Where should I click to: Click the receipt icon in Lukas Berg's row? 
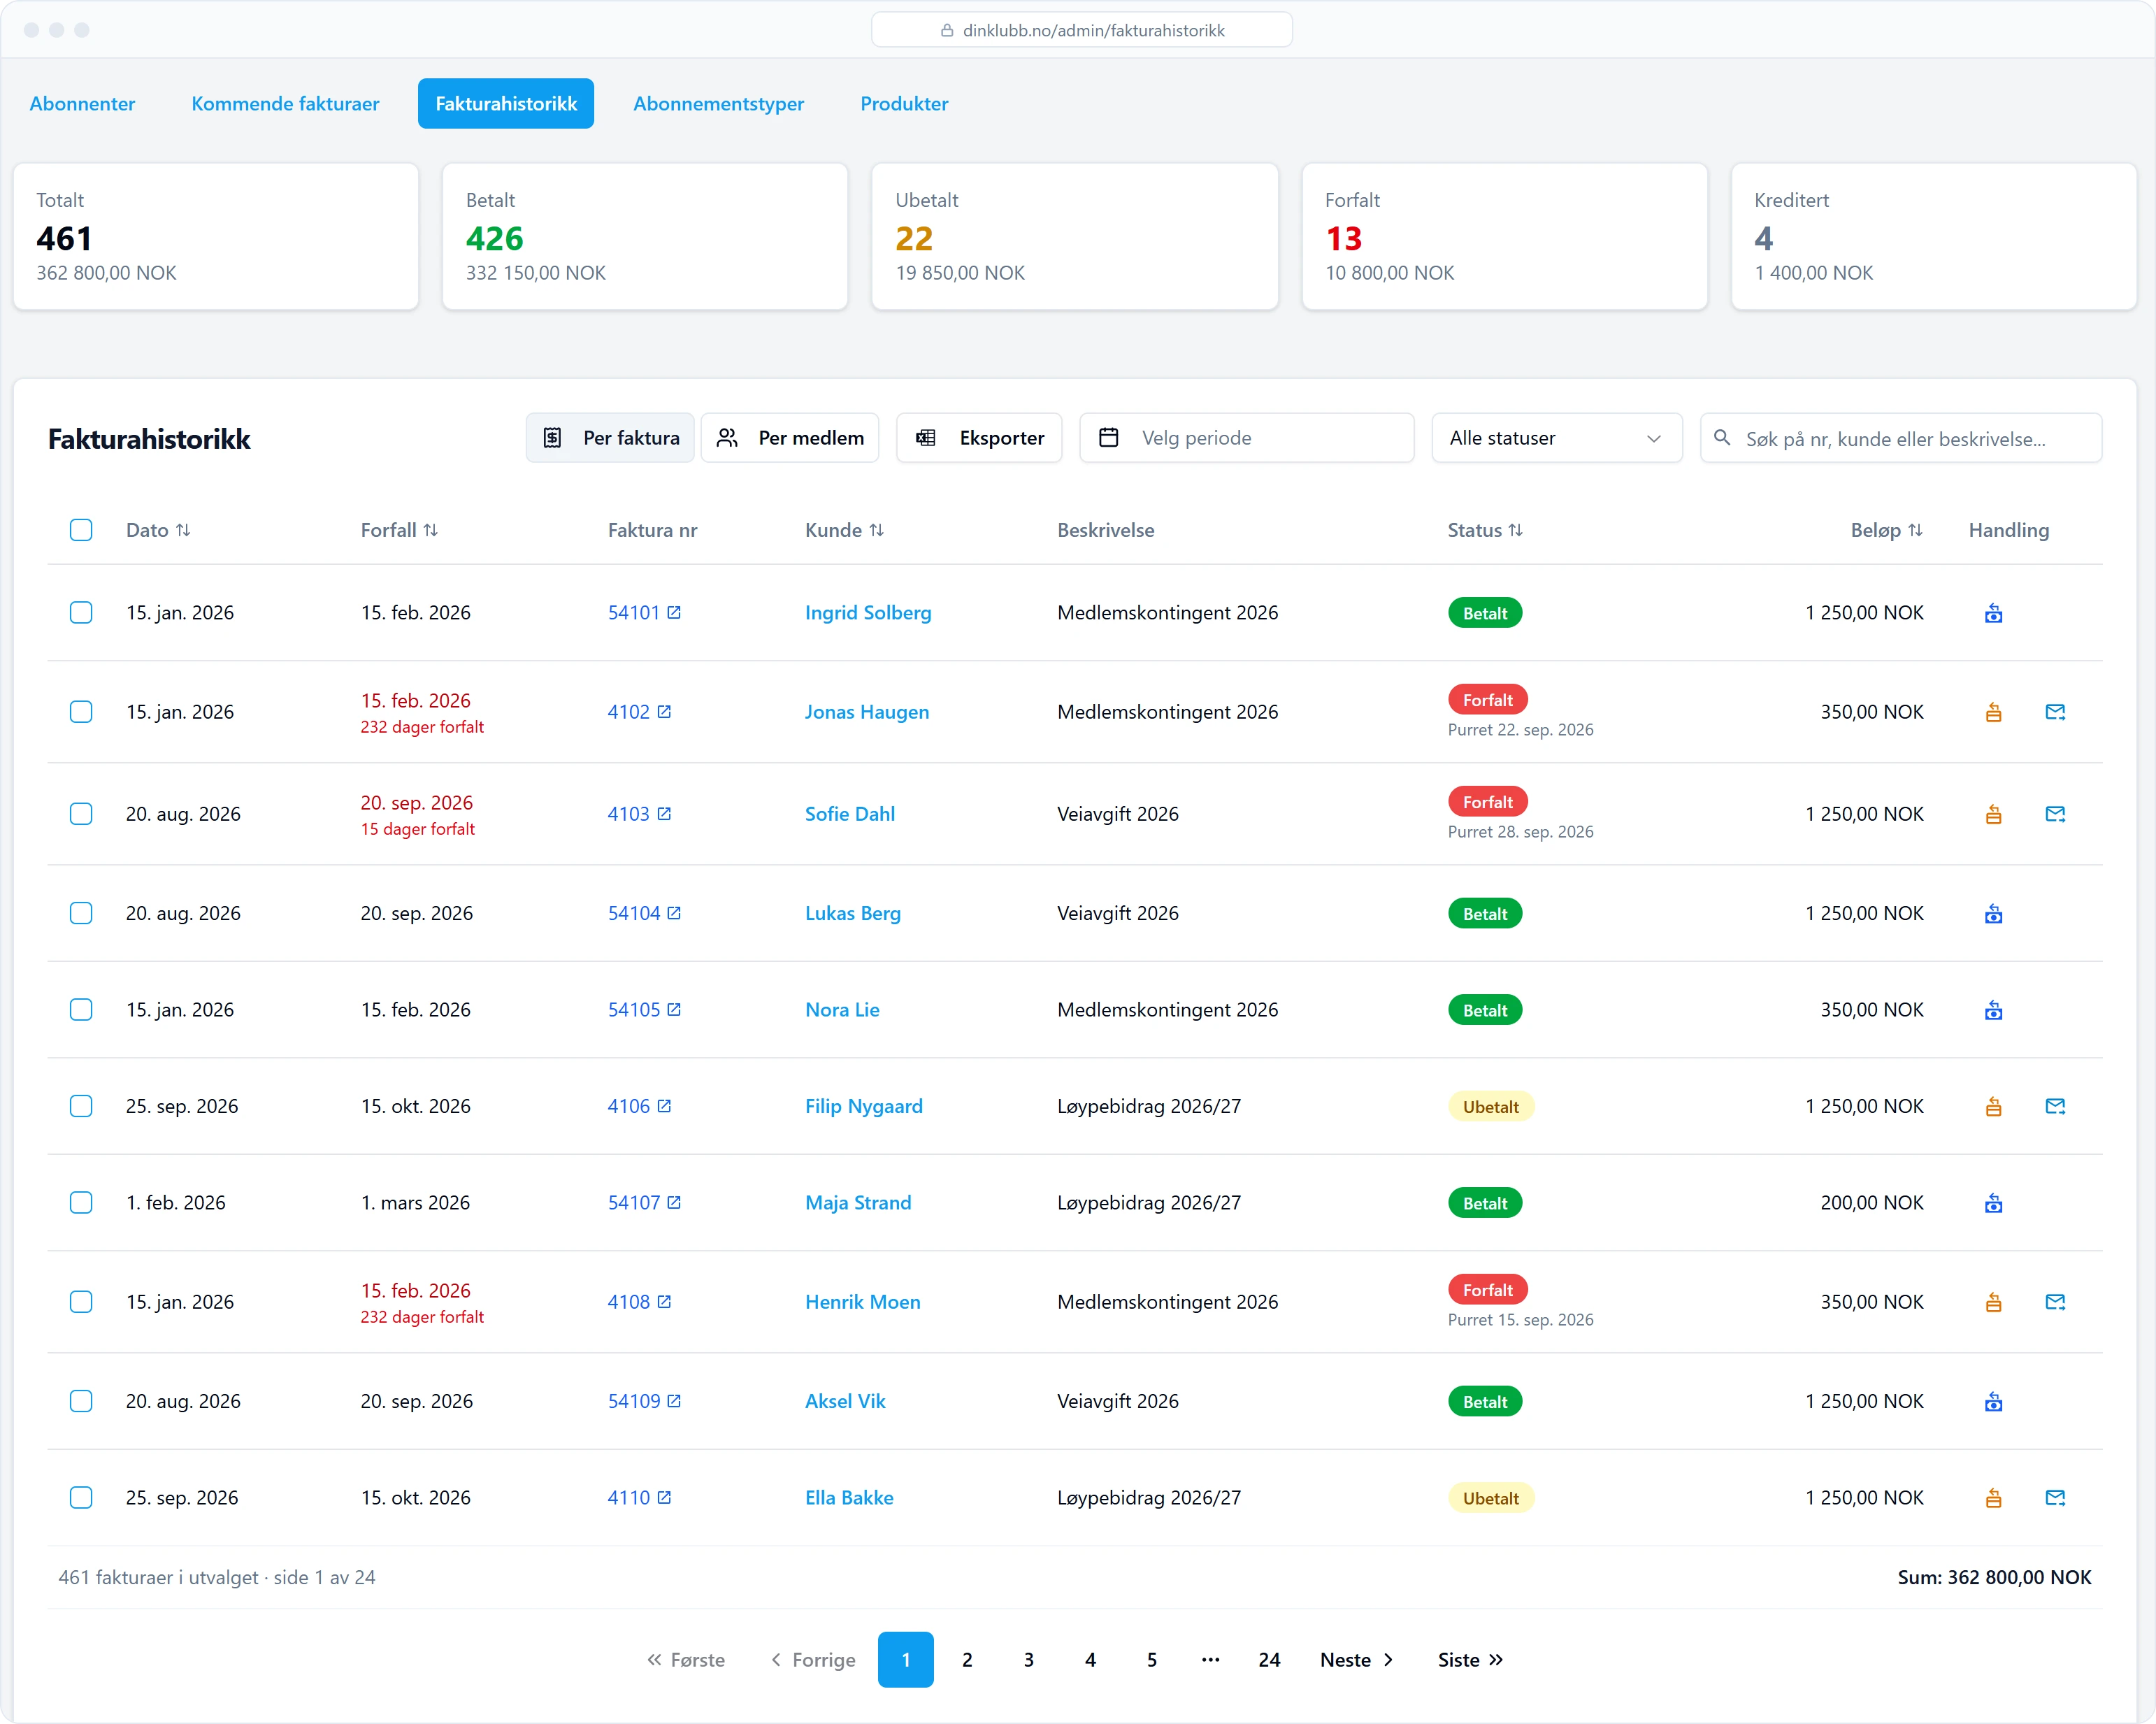pos(1993,913)
